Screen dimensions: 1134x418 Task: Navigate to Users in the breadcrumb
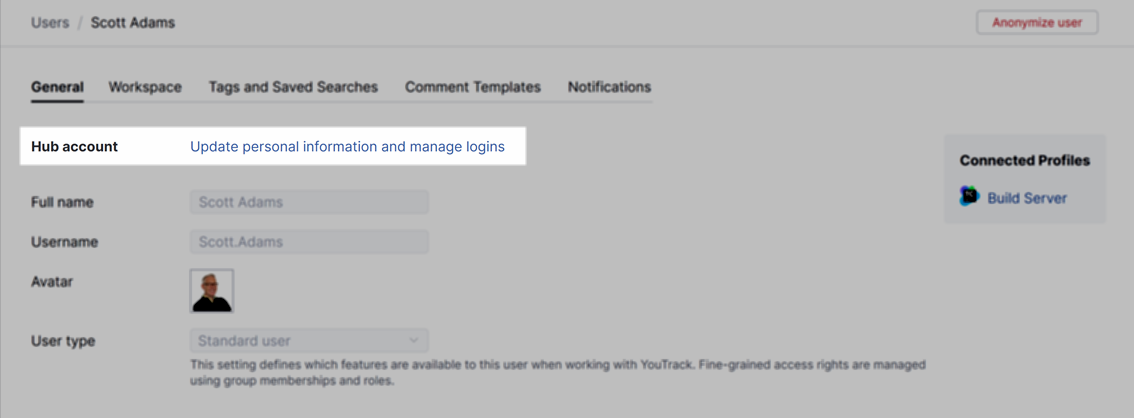(x=50, y=22)
